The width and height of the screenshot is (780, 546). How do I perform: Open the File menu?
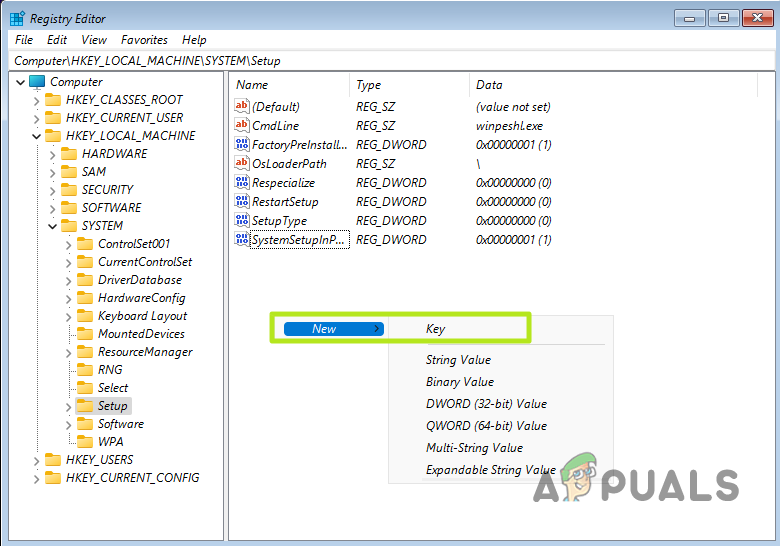click(24, 40)
